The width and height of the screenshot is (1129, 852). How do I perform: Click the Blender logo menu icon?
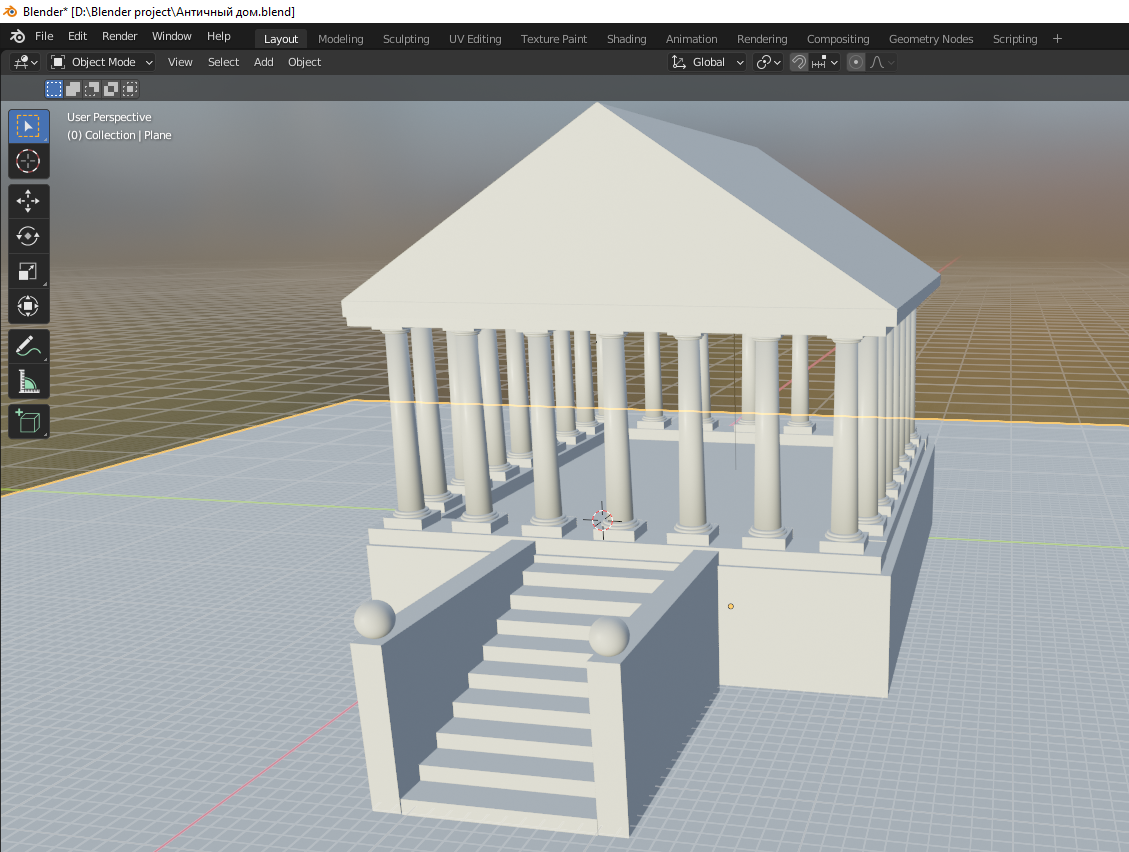[x=17, y=36]
